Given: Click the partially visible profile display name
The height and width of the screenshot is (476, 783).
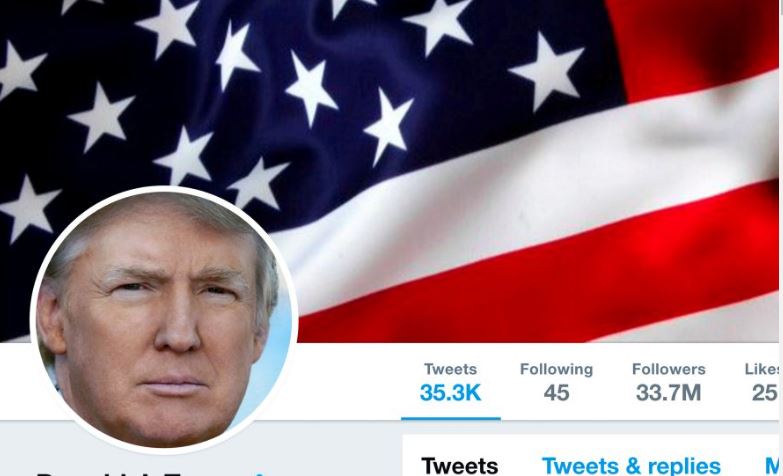Looking at the screenshot, I should click(x=140, y=473).
